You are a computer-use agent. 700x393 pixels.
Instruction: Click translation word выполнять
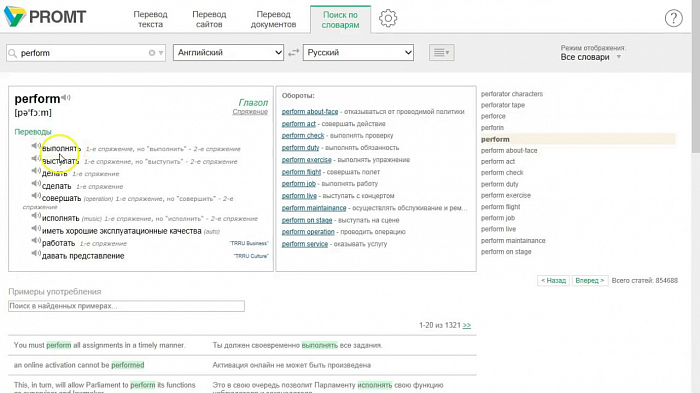pyautogui.click(x=61, y=149)
